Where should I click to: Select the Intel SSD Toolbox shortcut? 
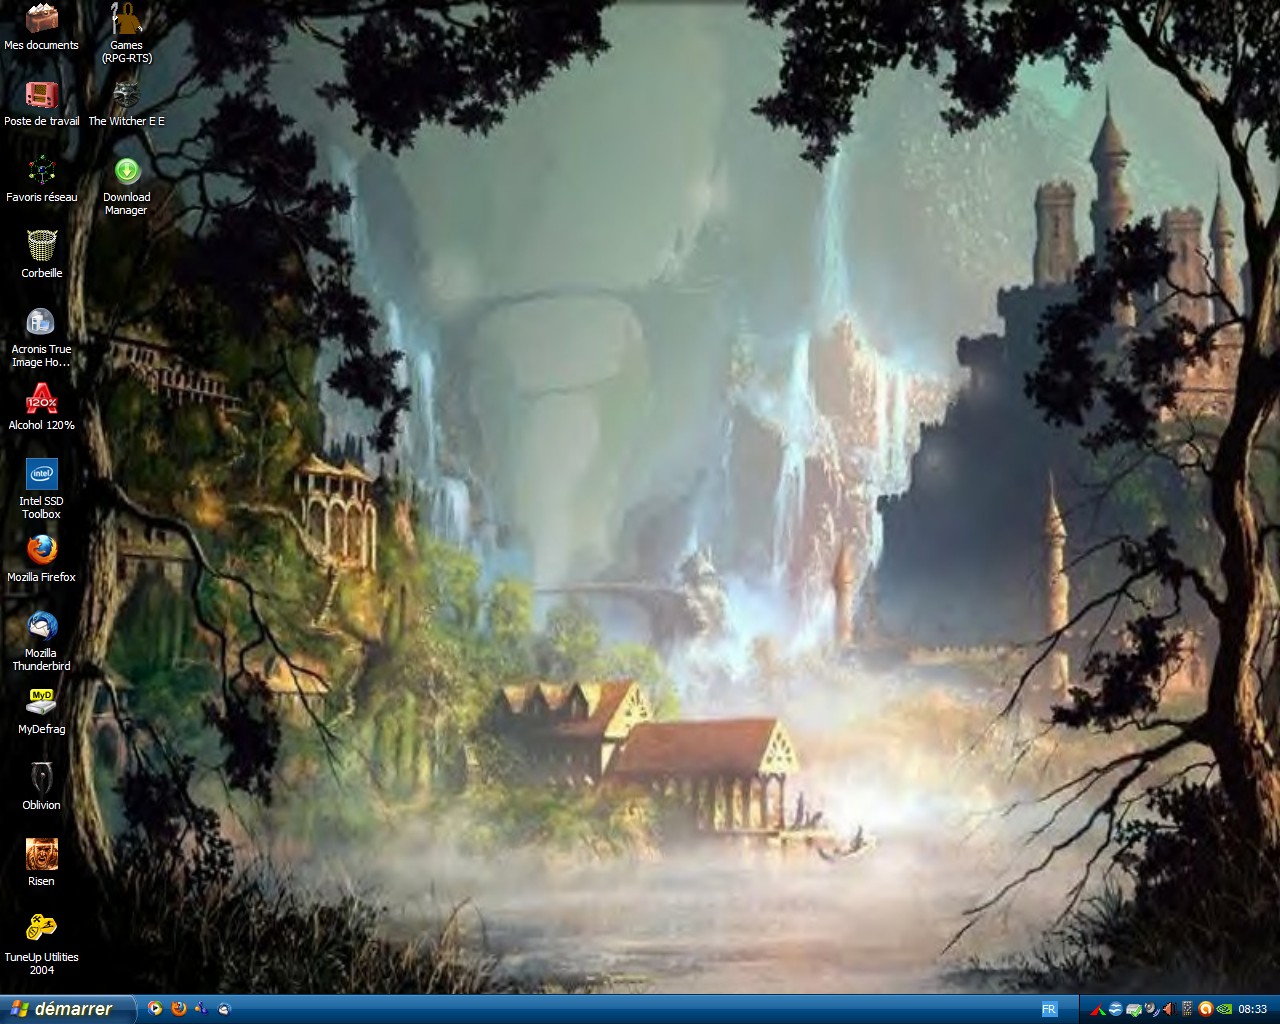pyautogui.click(x=41, y=490)
